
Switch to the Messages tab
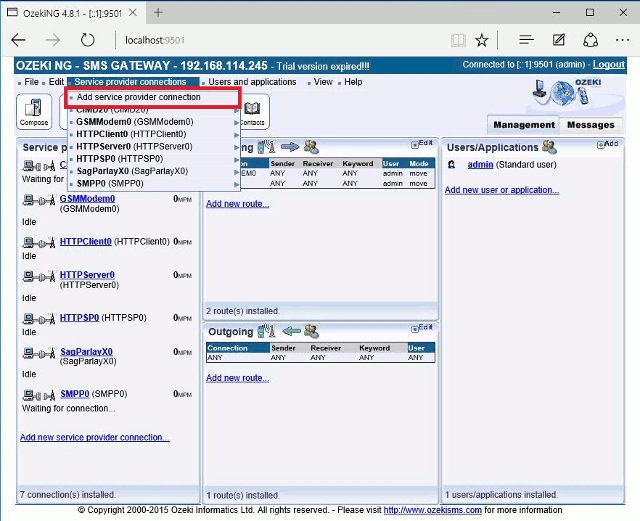(590, 125)
